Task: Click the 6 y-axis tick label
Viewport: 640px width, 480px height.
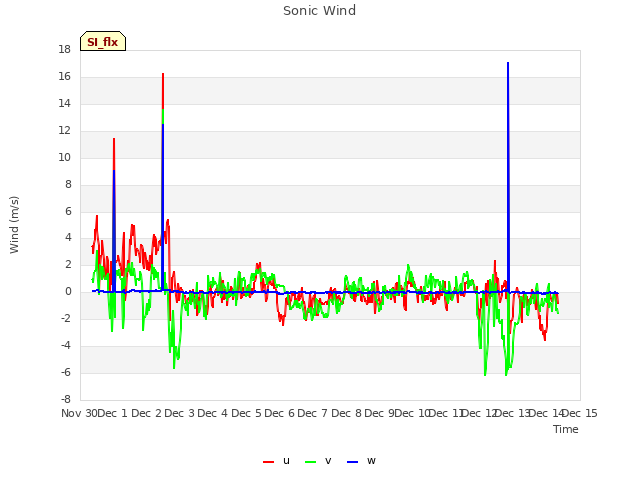Action: click(x=68, y=211)
